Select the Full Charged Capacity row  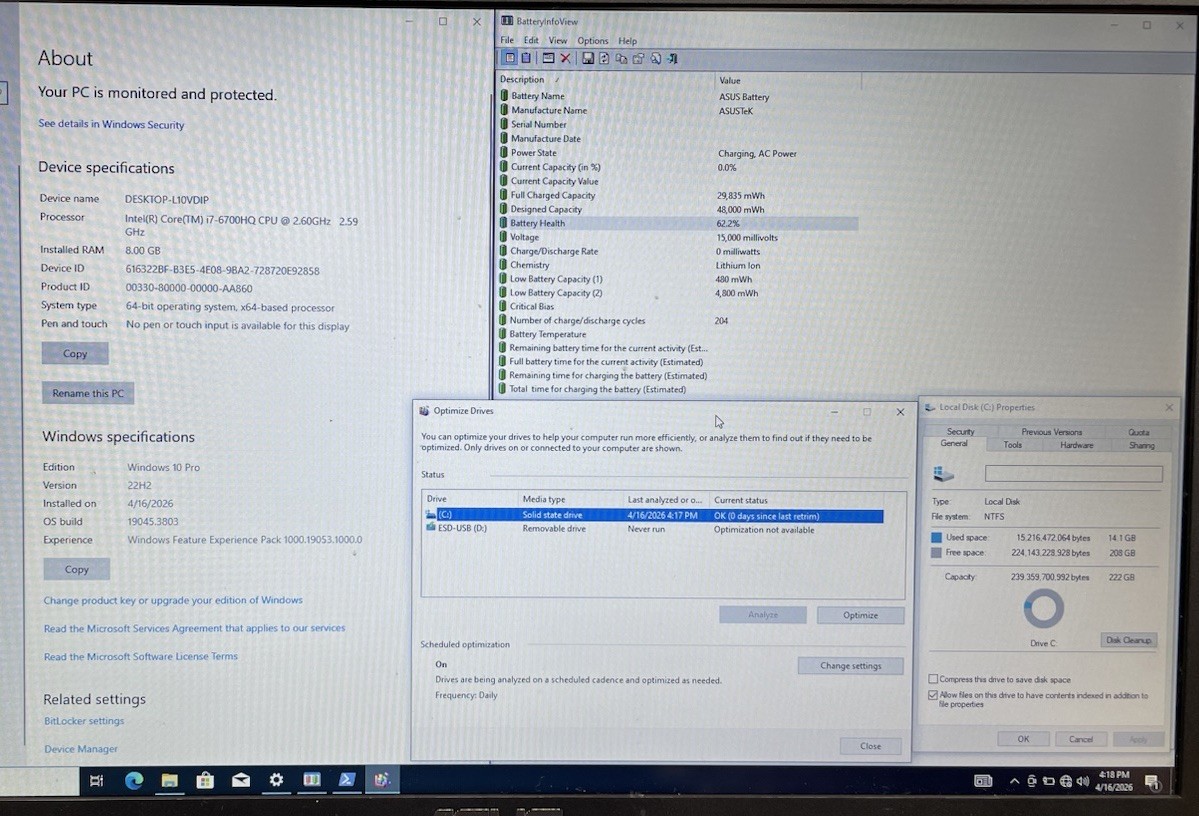677,195
